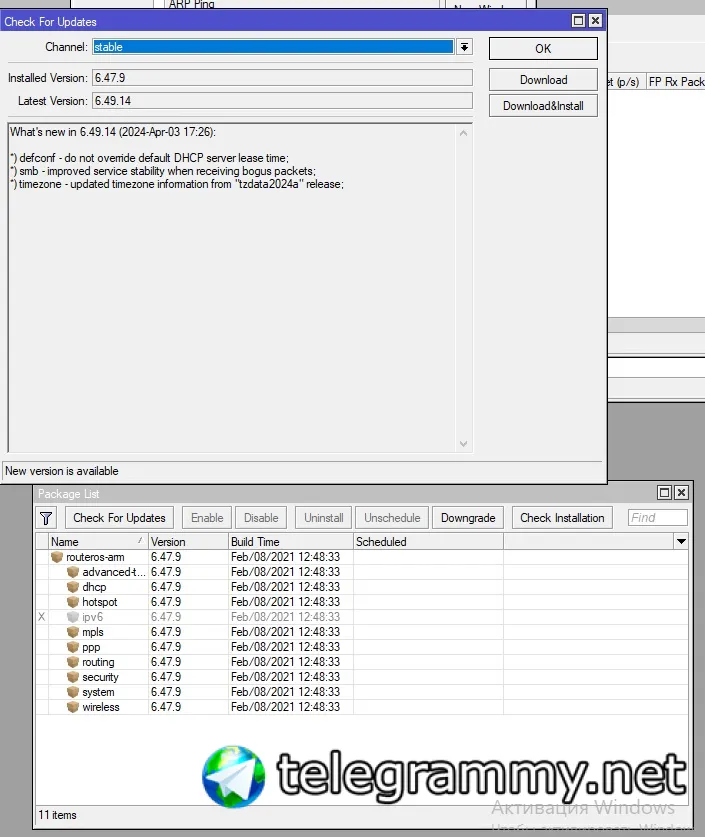Screen dimensions: 705x837
Task: Click the dhcp package name
Action: [x=94, y=587]
